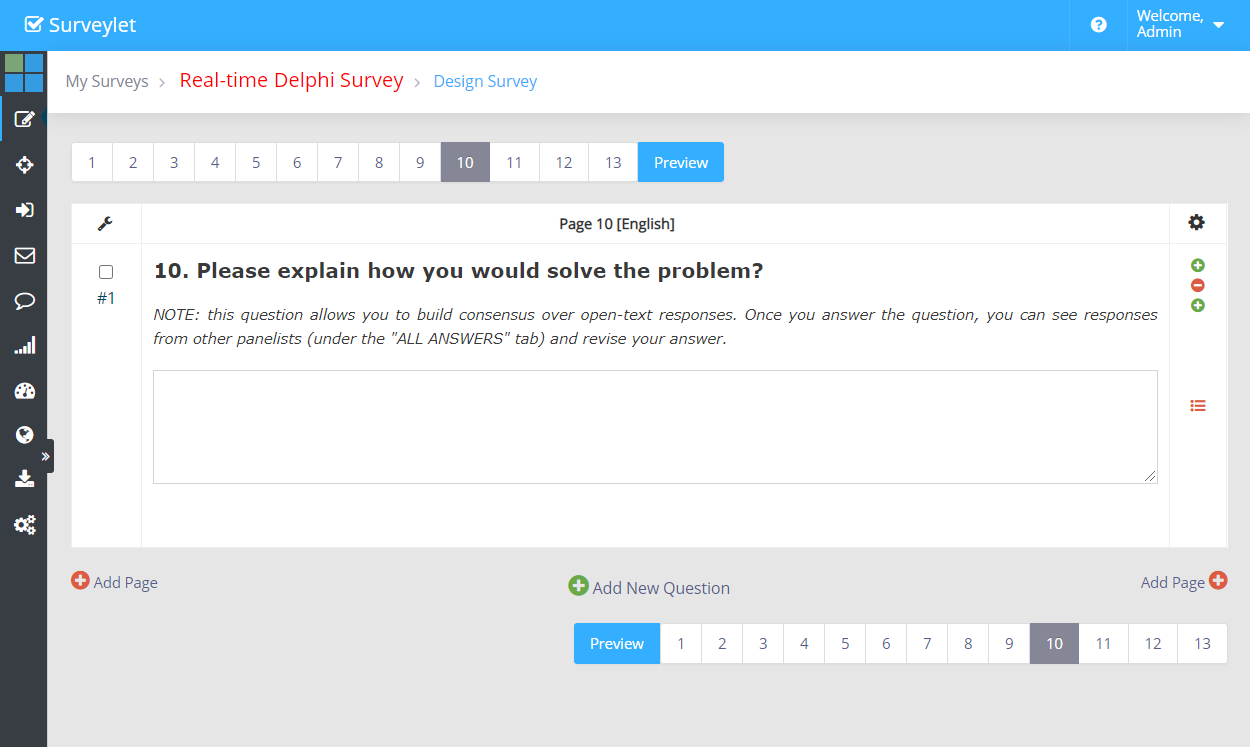This screenshot has width=1250, height=747.
Task: Tick the checkbox for question #1
Action: coord(106,272)
